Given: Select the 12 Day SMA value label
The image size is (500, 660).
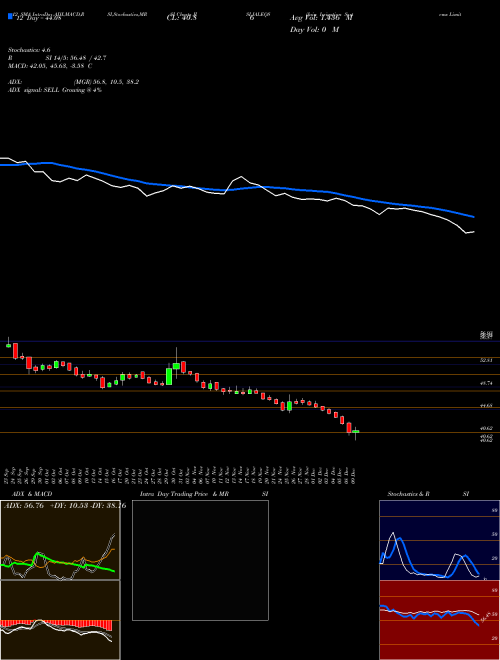Looking at the screenshot, I should point(38,18).
